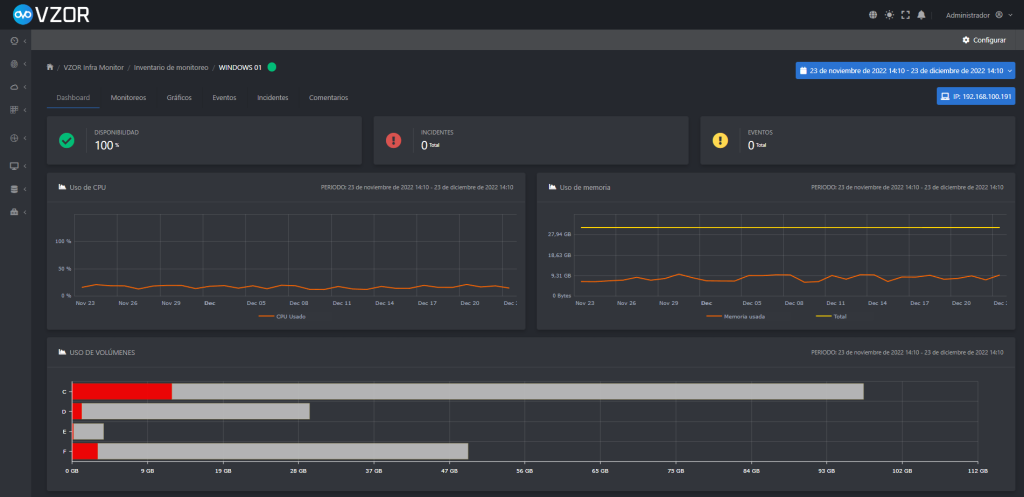Click the gray free segment of volume D
The height and width of the screenshot is (497, 1024).
[x=195, y=411]
